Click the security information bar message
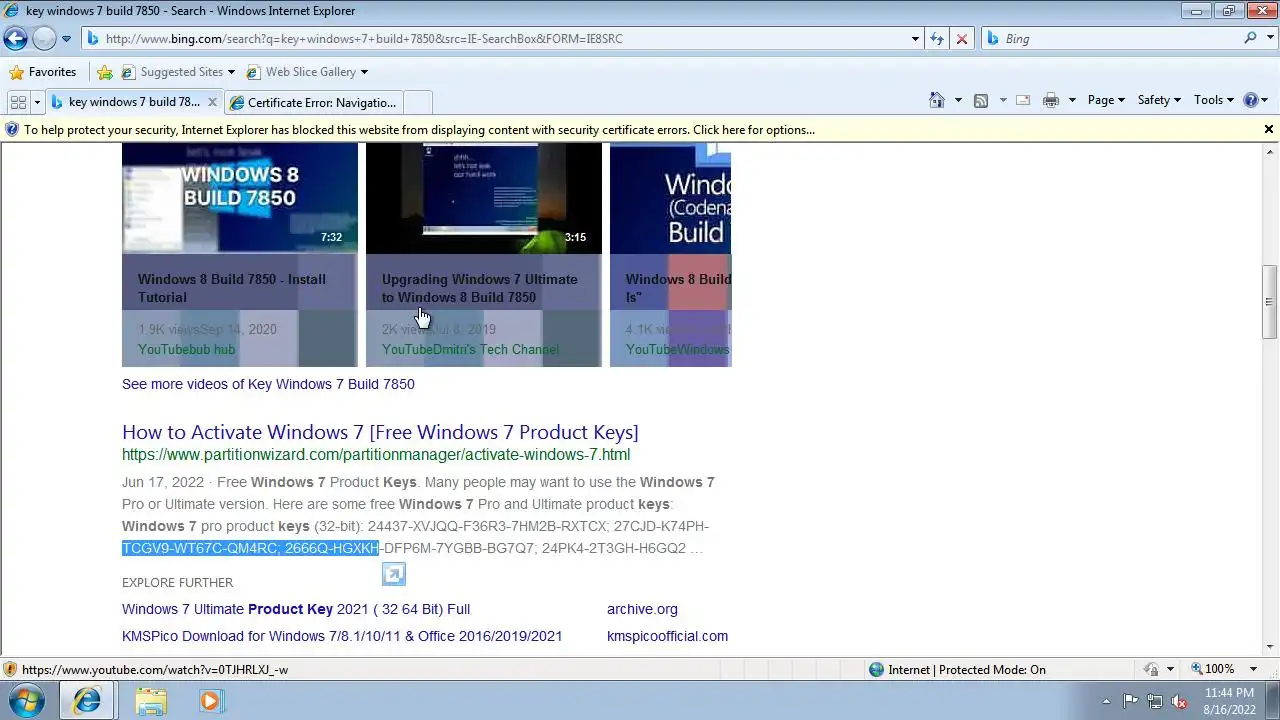The width and height of the screenshot is (1280, 720). pos(419,130)
